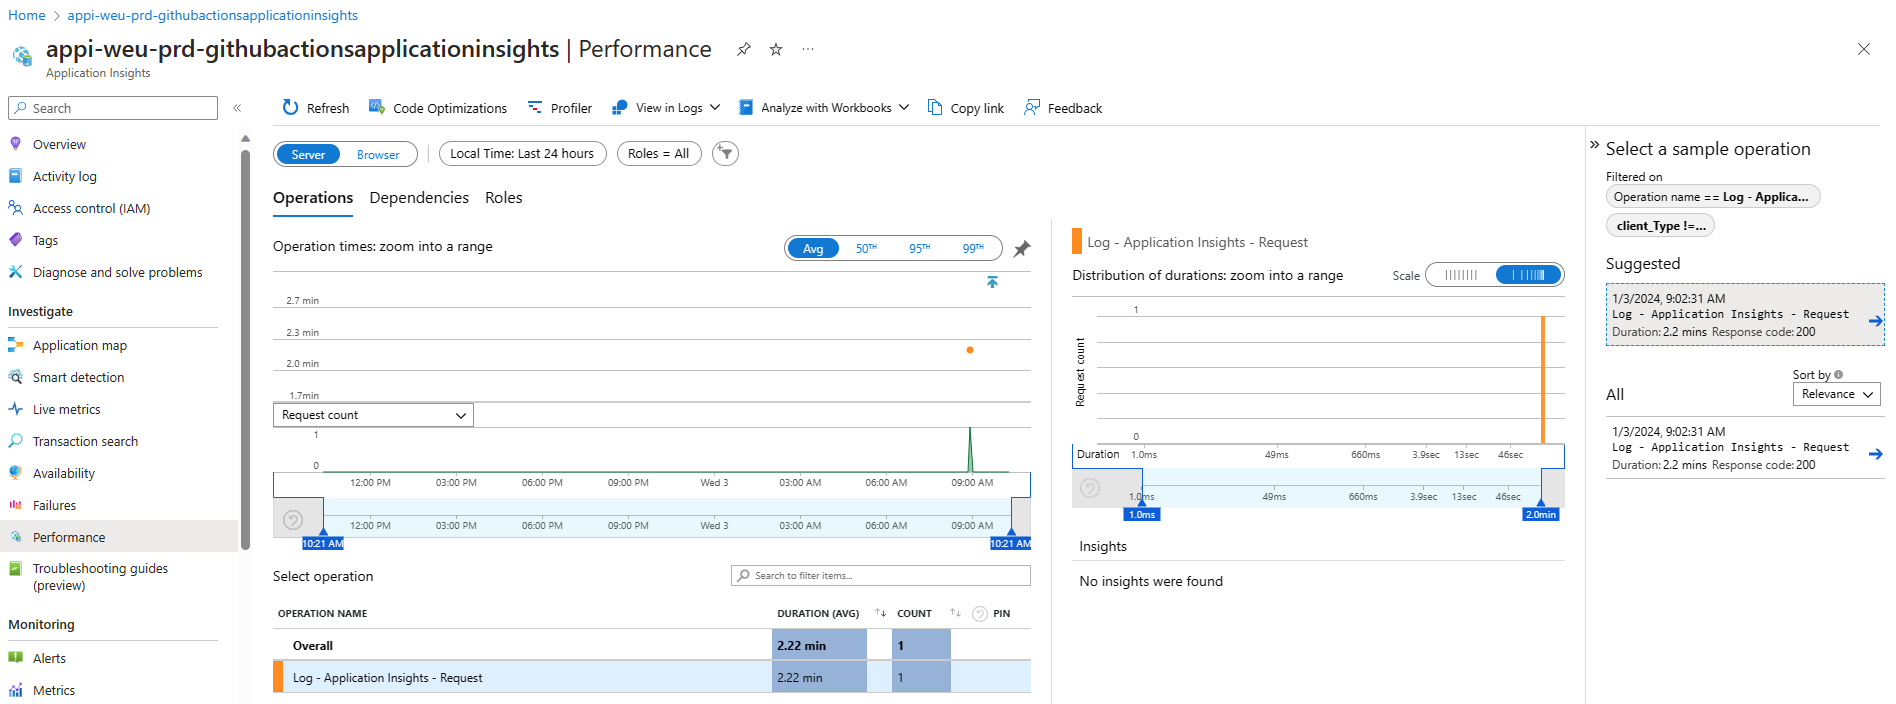Viewport: 1896px width, 704px height.
Task: Open Diagnose and solve problems
Action: 118,272
